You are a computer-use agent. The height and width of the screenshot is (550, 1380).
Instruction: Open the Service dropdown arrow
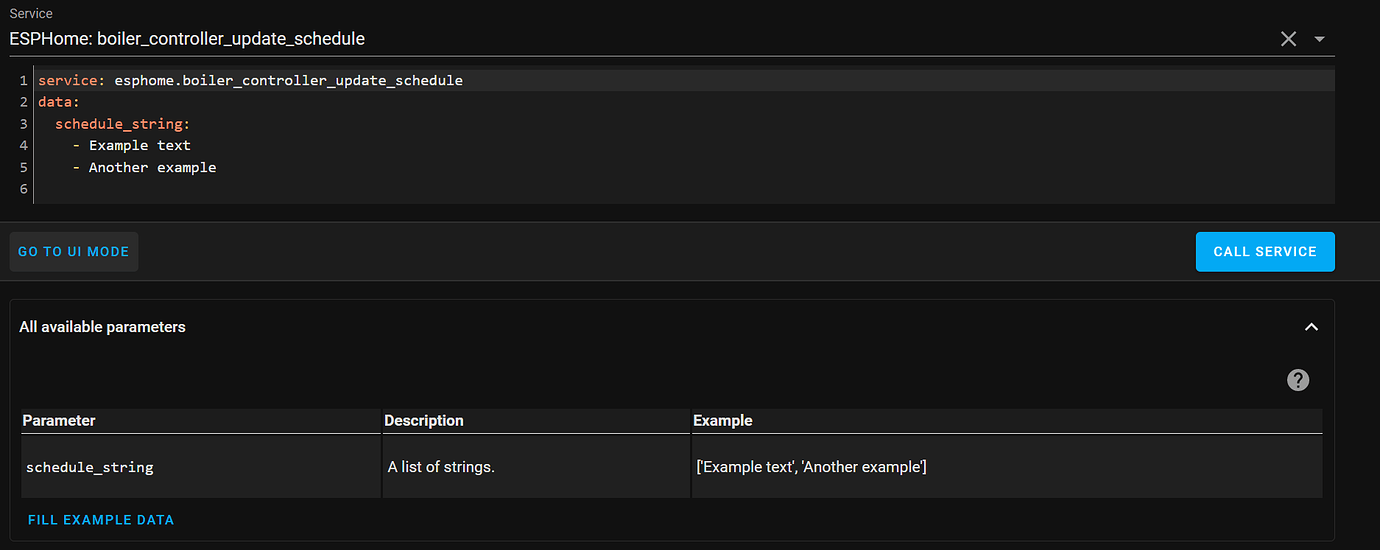(1319, 39)
